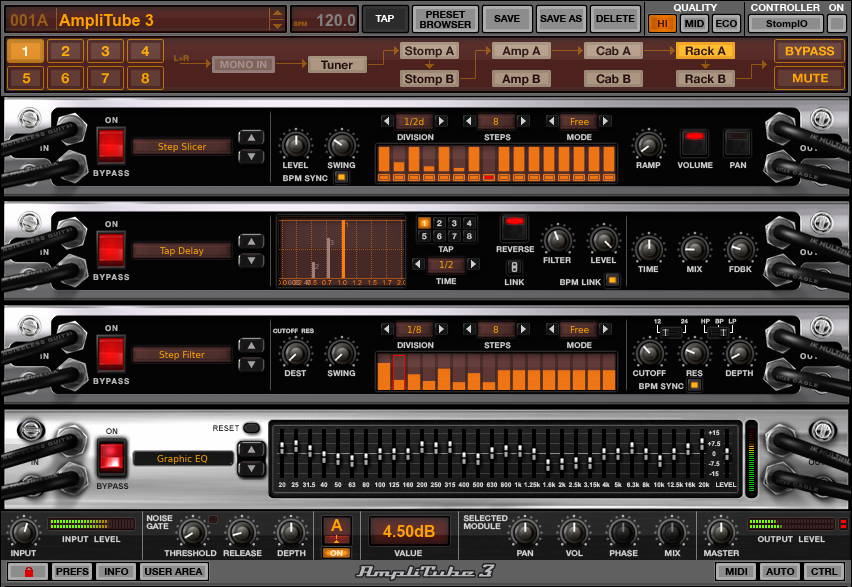This screenshot has height=587, width=852.
Task: Toggle the Step Slicer PAN button
Action: [737, 142]
